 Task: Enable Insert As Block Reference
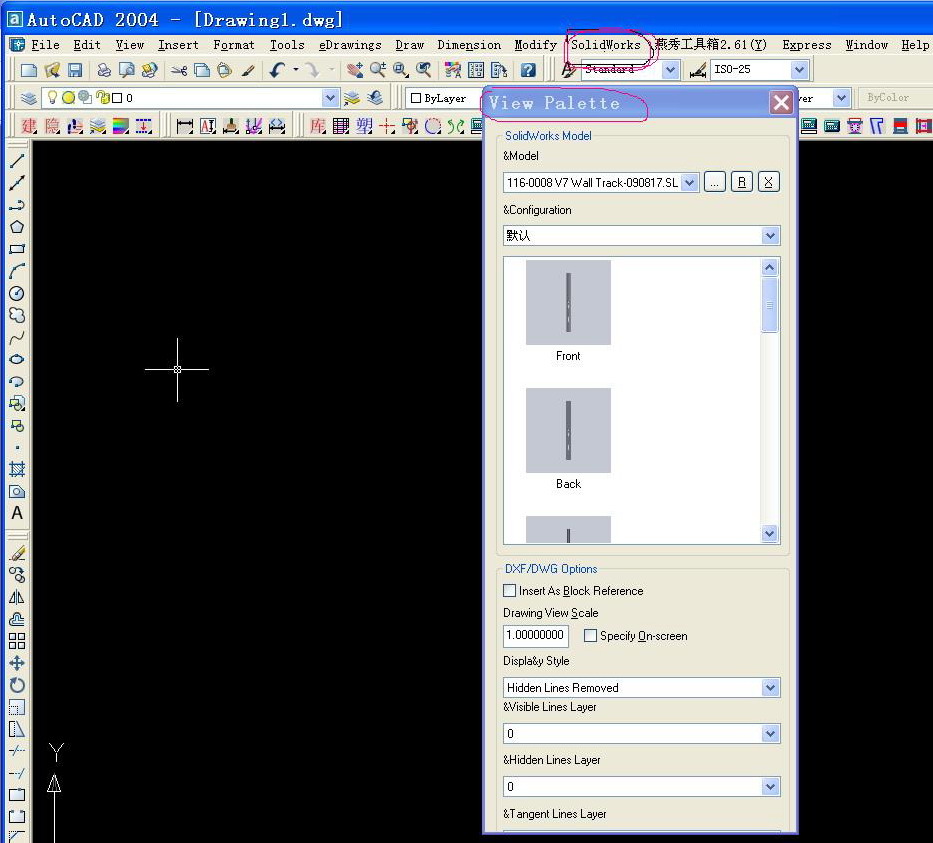tap(510, 591)
